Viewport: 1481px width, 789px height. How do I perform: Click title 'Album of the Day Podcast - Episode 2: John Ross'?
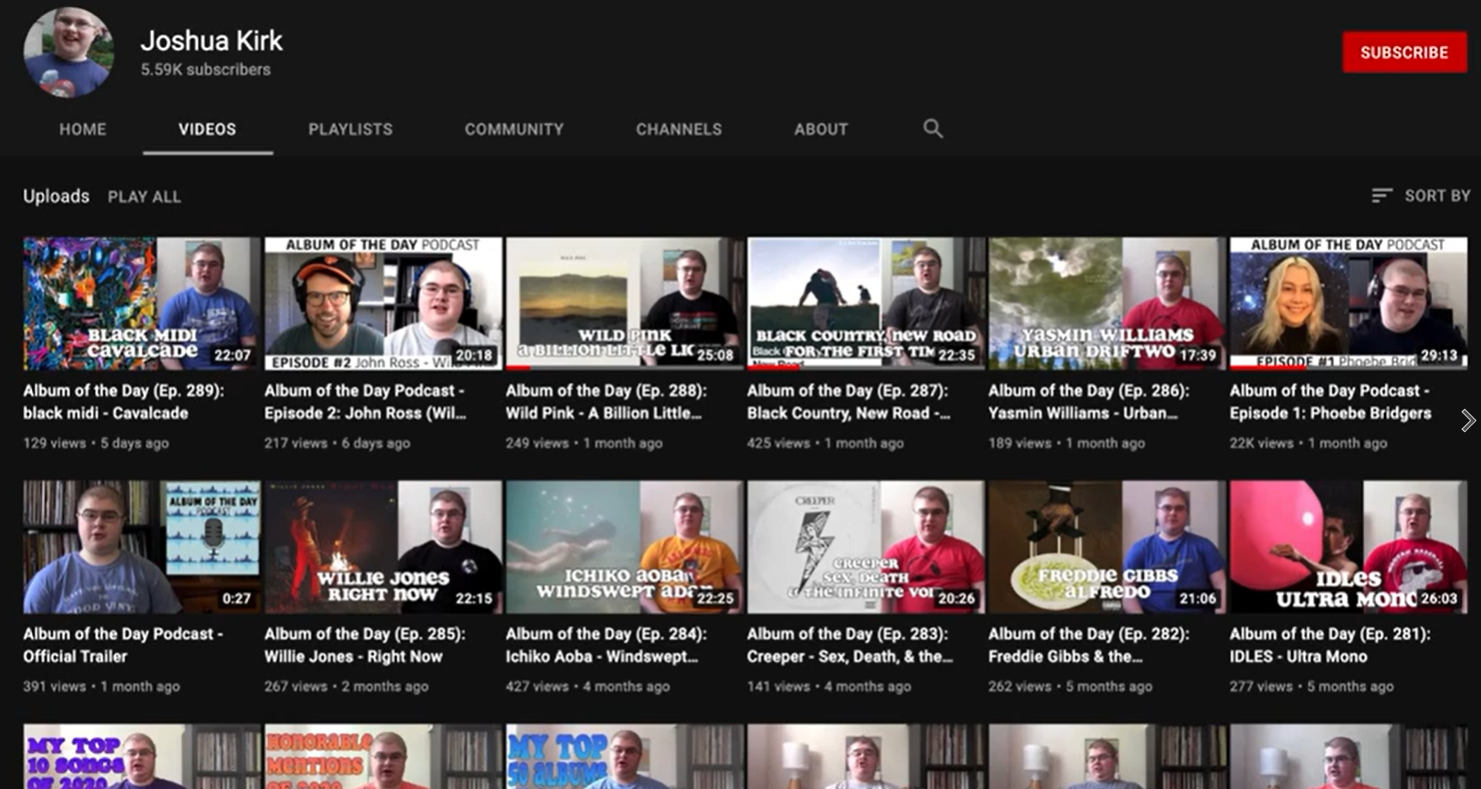[366, 402]
